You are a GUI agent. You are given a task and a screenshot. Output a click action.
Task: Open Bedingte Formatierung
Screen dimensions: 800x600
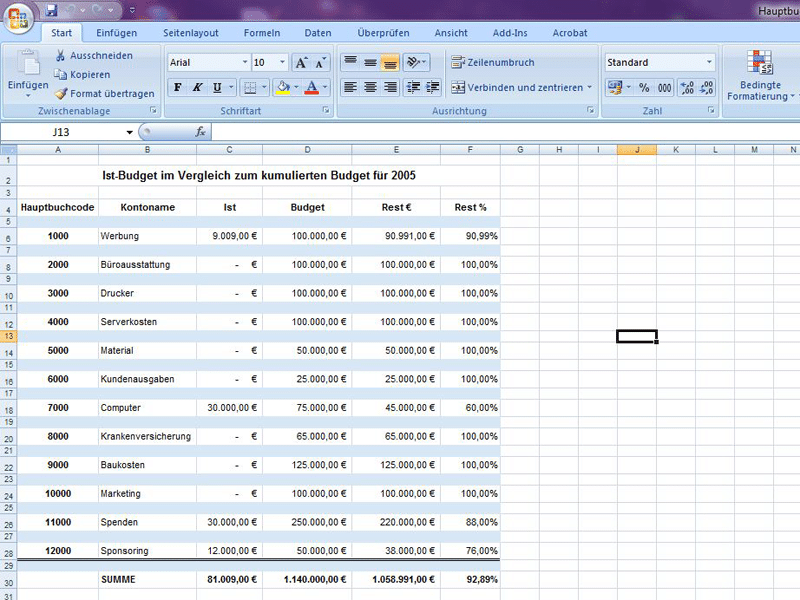pyautogui.click(x=760, y=76)
